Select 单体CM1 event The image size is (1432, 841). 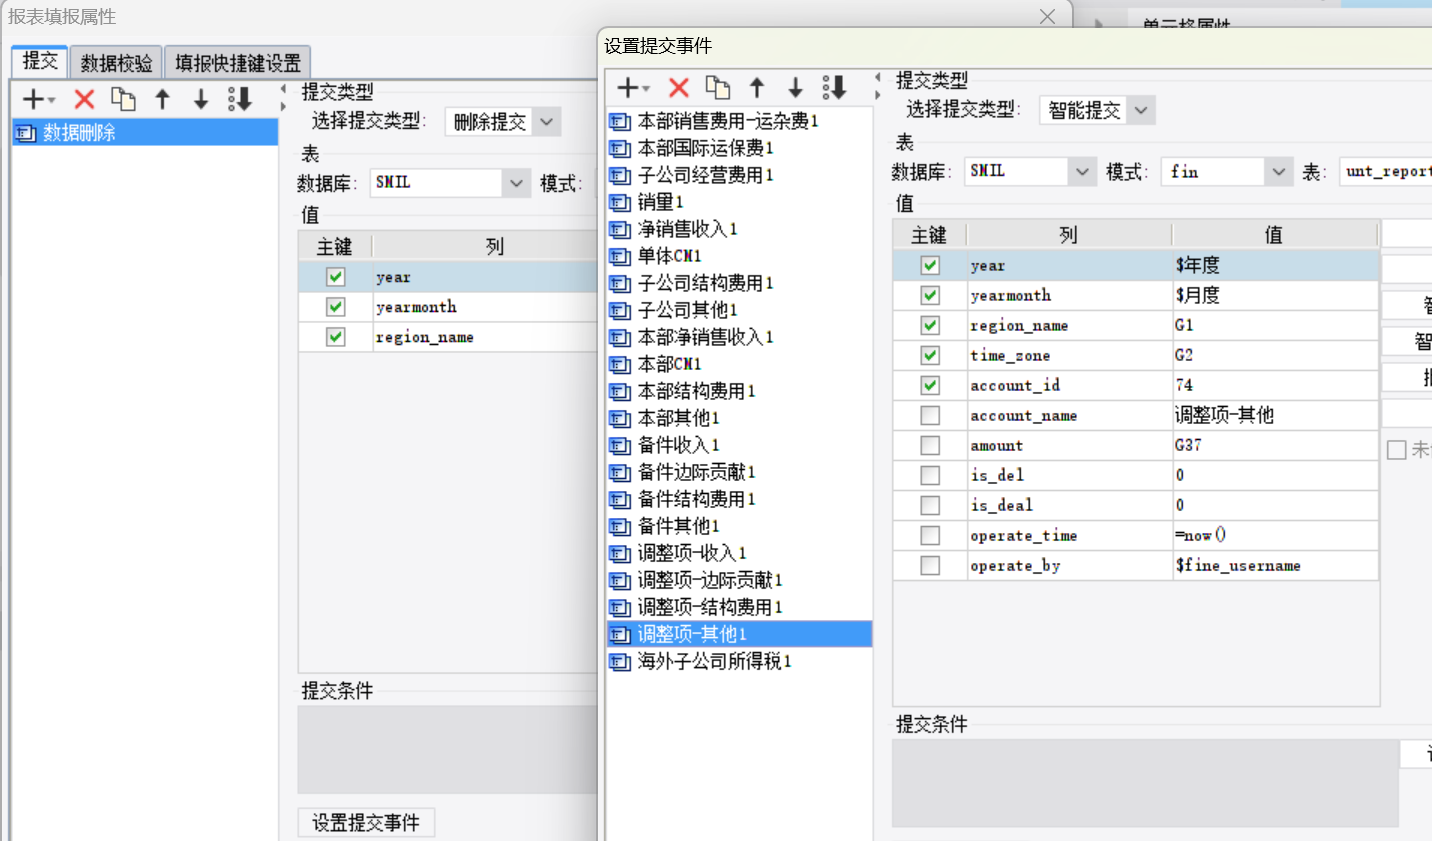point(739,256)
